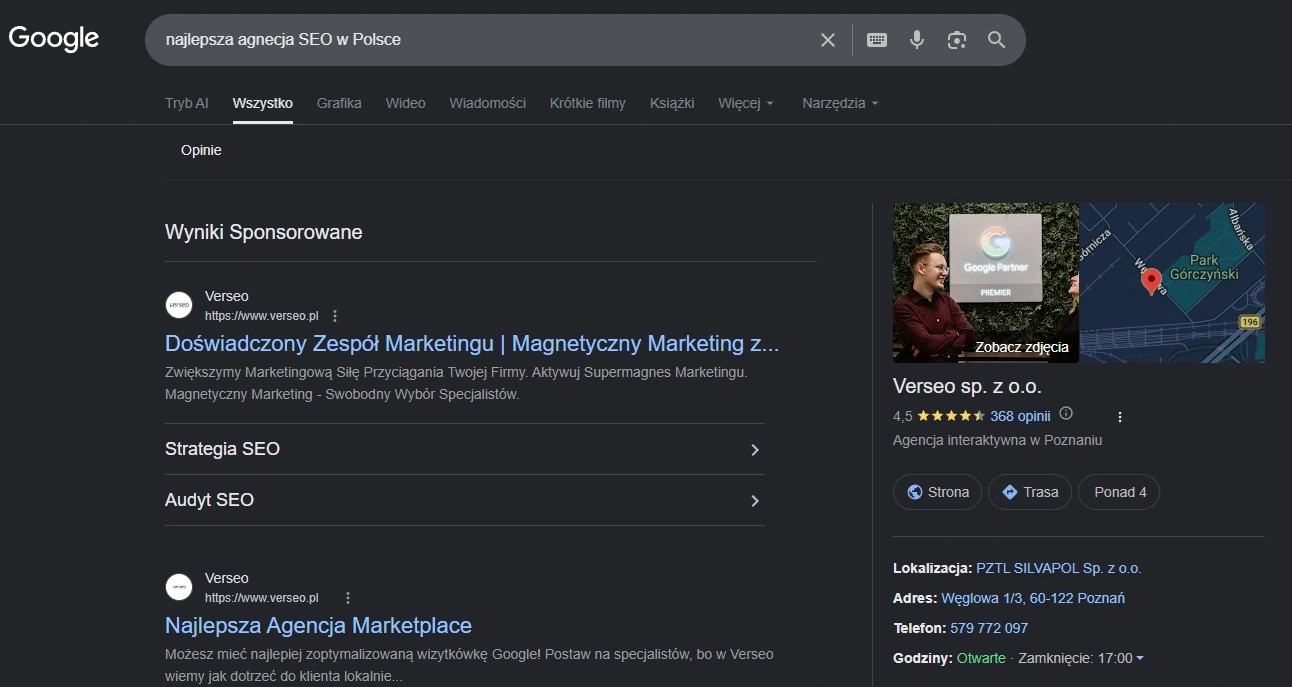Click the Ponad 4 button
Image resolution: width=1292 pixels, height=687 pixels.
click(1120, 492)
